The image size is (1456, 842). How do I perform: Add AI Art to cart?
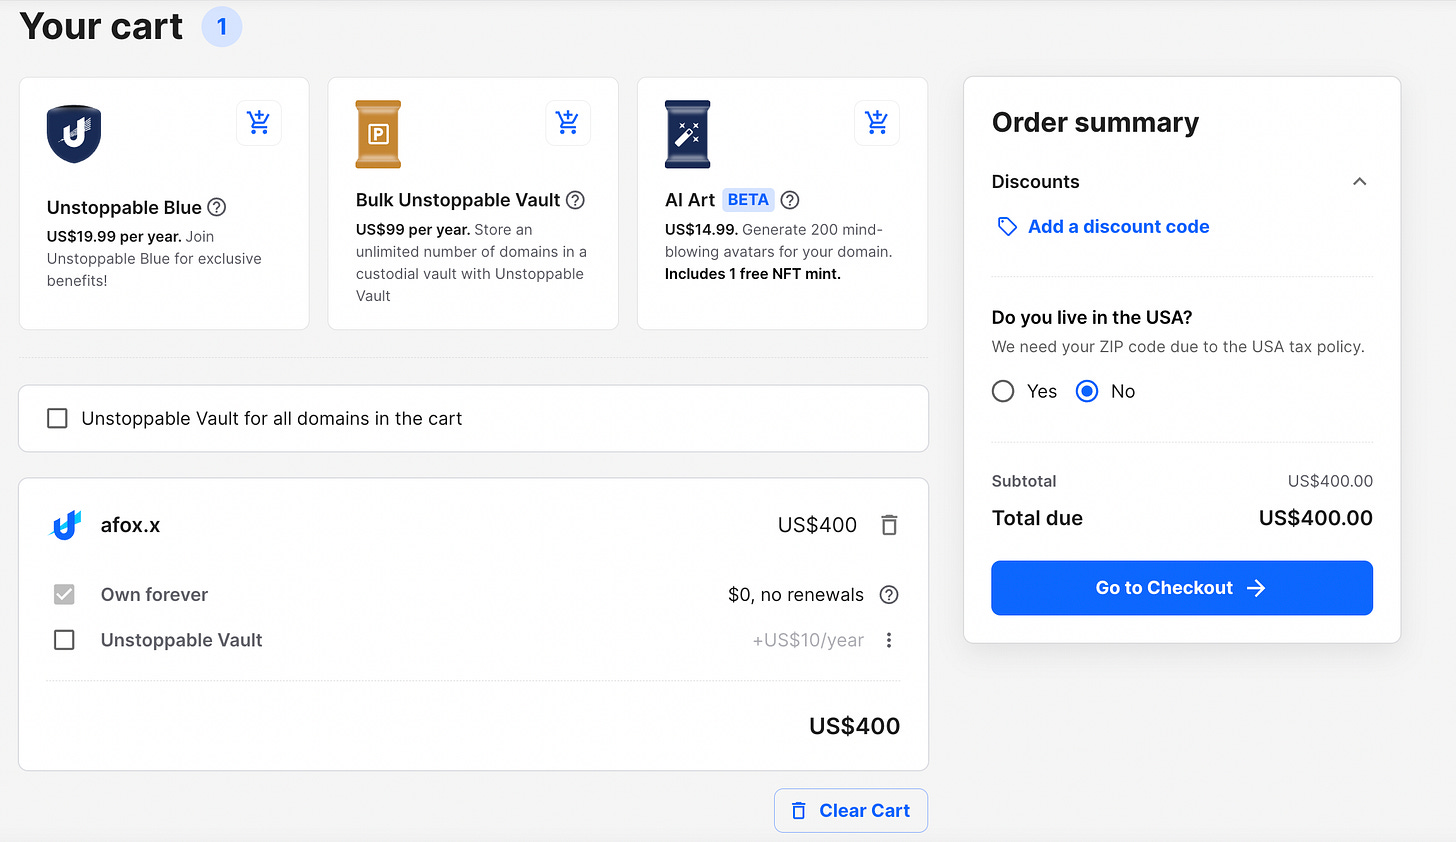(x=877, y=123)
